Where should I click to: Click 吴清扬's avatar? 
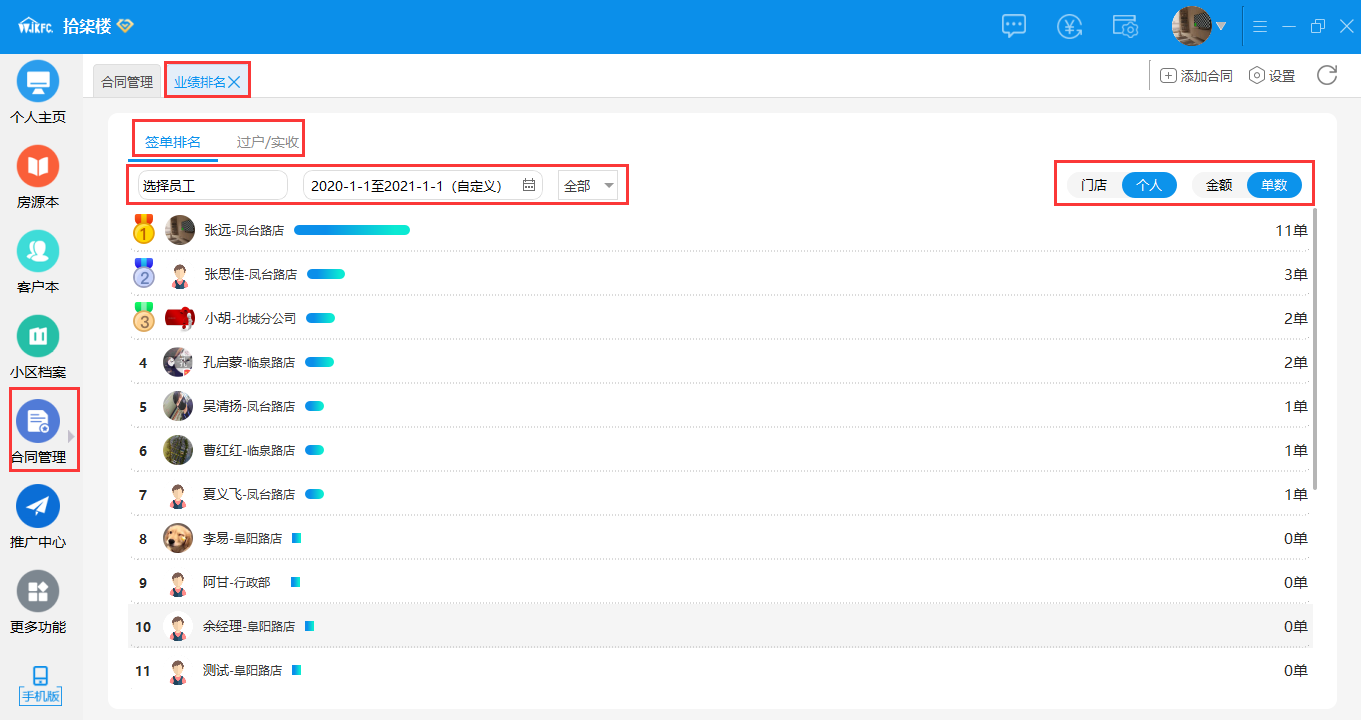tap(178, 406)
